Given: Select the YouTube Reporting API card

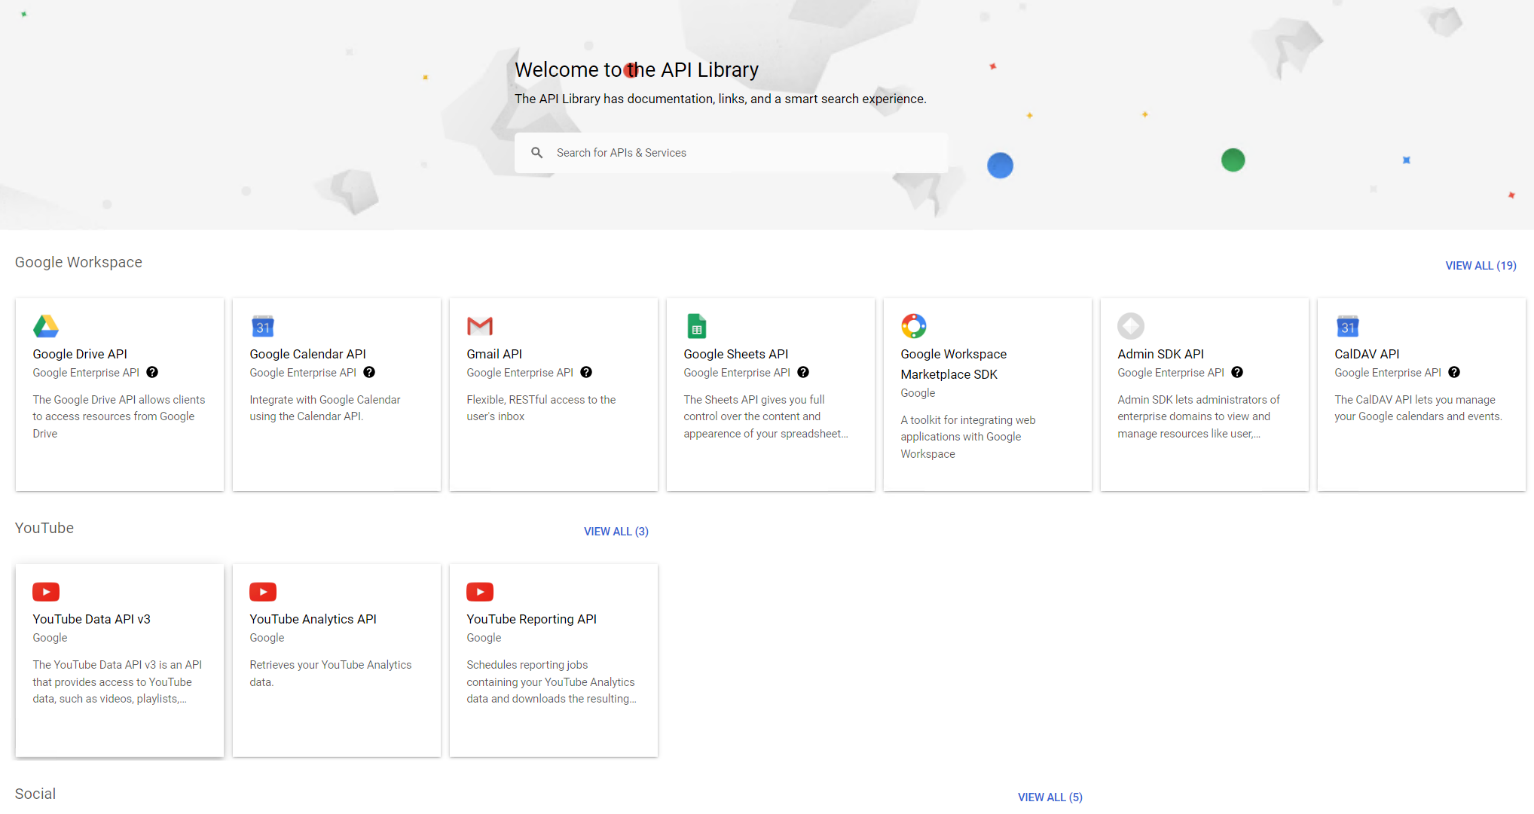Looking at the screenshot, I should click(553, 660).
